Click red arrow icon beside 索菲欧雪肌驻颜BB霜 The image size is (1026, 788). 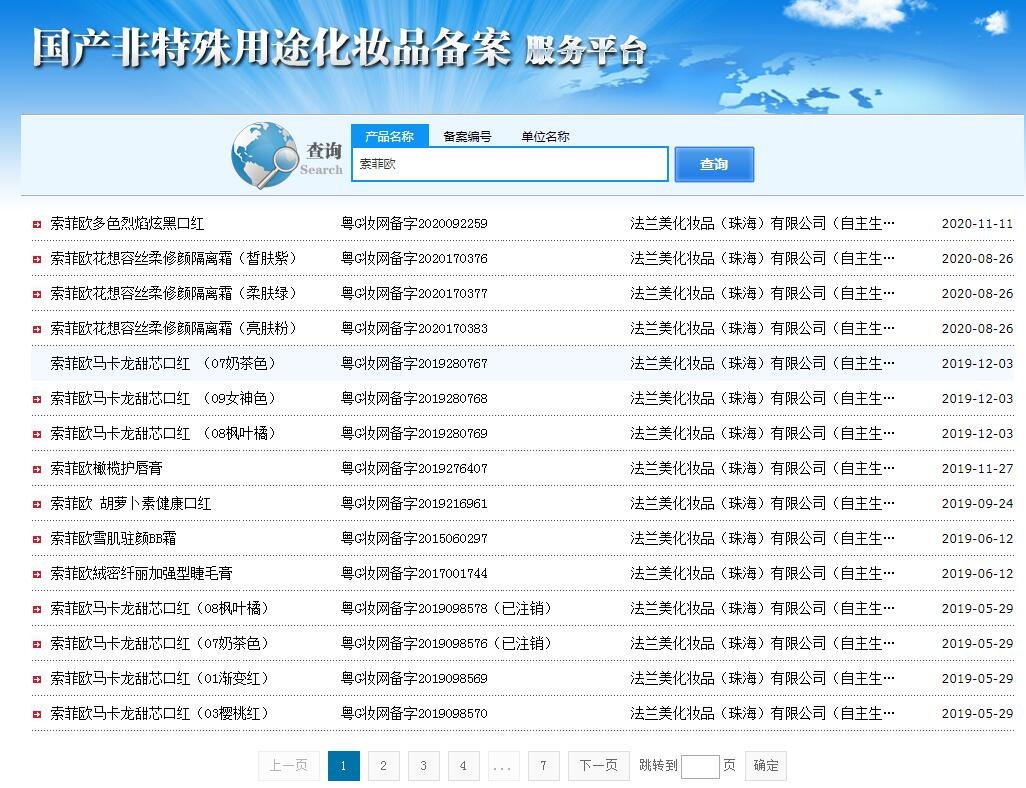pyautogui.click(x=37, y=539)
